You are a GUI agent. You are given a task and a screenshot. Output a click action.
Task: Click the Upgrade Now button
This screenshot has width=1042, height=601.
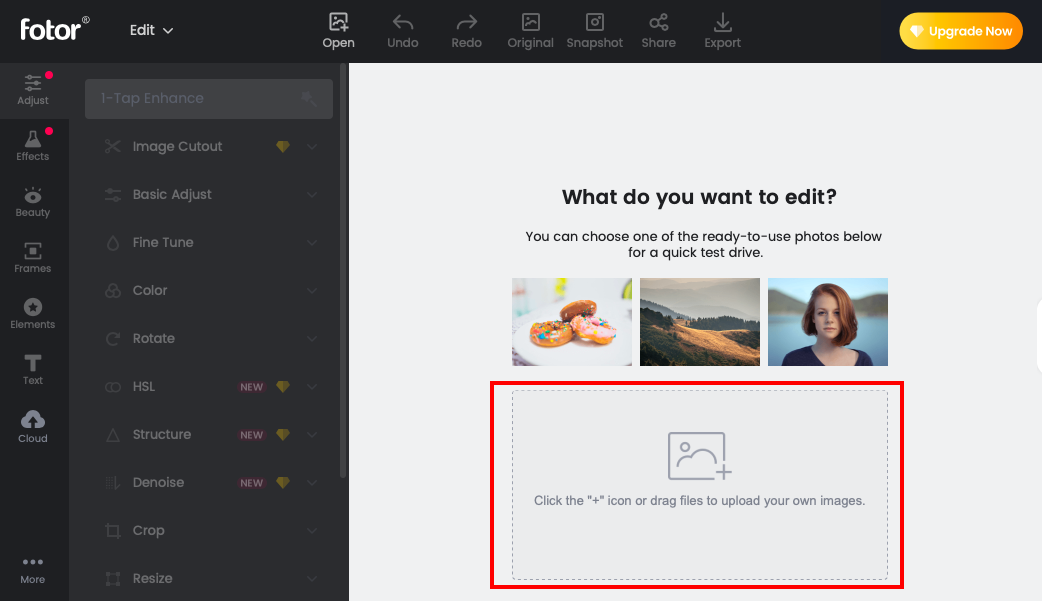point(961,31)
